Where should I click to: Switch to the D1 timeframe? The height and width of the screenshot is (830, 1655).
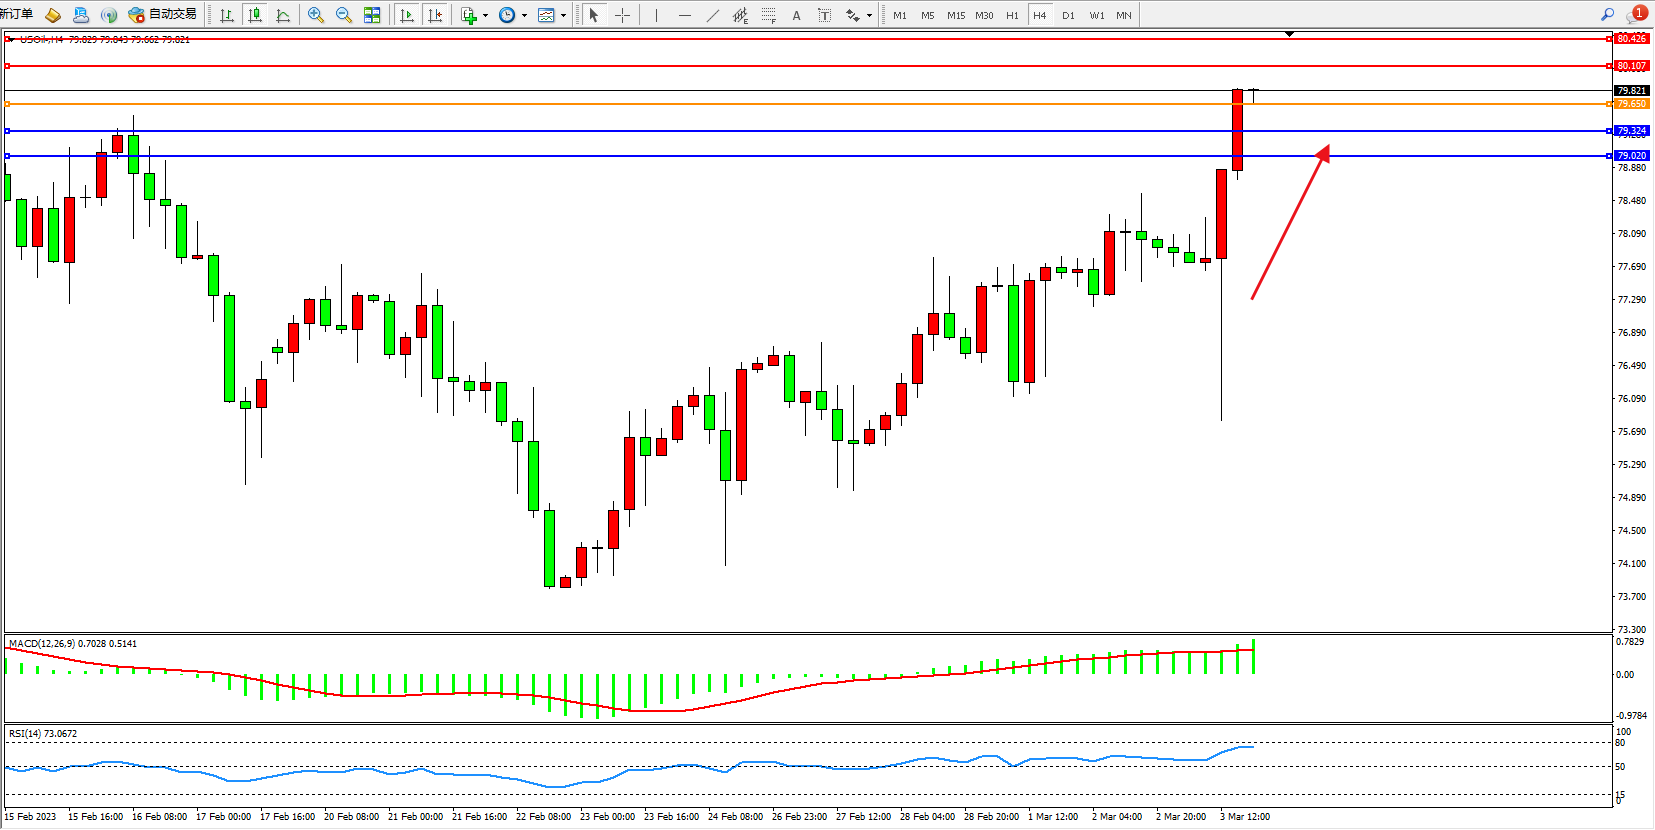[1068, 15]
